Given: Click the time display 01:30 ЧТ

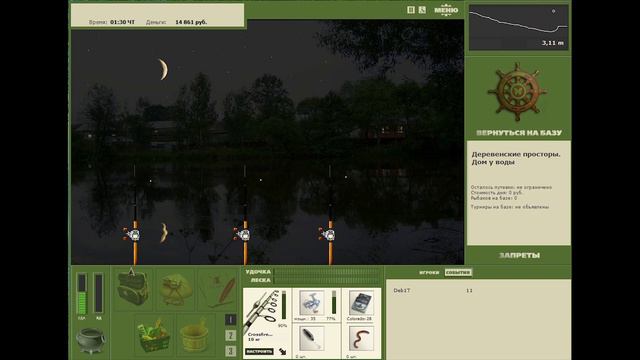Looking at the screenshot, I should (x=122, y=22).
